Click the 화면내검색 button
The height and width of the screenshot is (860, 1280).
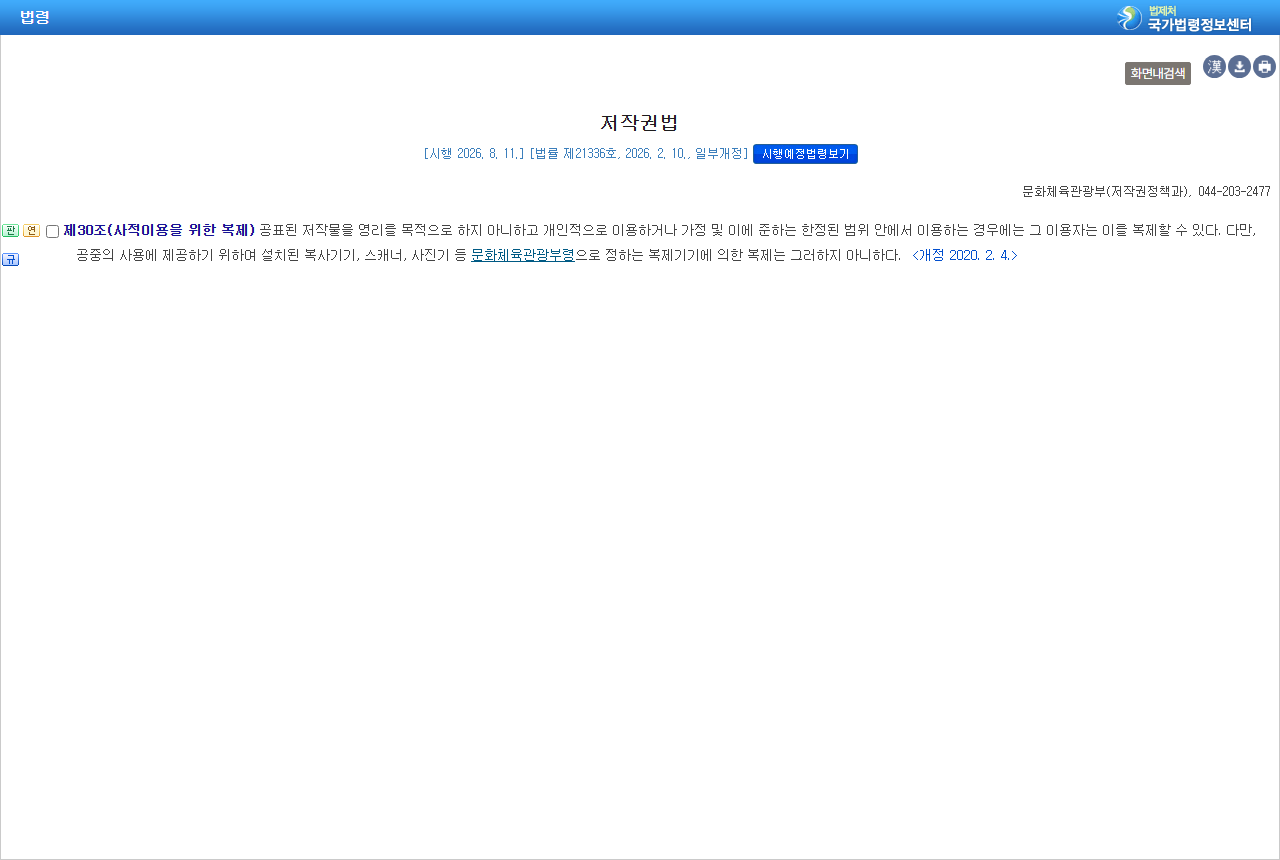point(1158,73)
